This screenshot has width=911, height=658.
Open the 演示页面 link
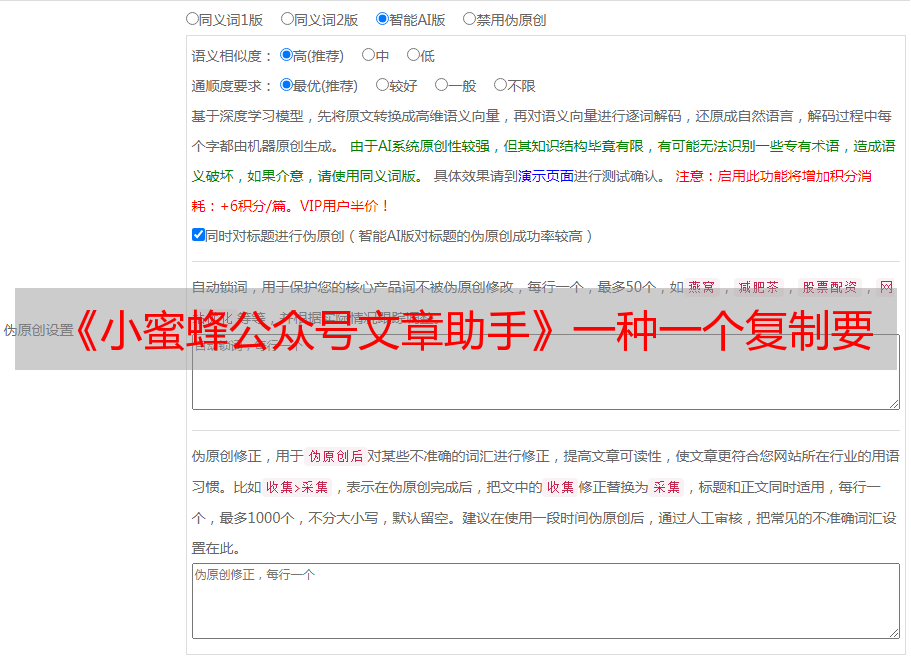pos(545,176)
